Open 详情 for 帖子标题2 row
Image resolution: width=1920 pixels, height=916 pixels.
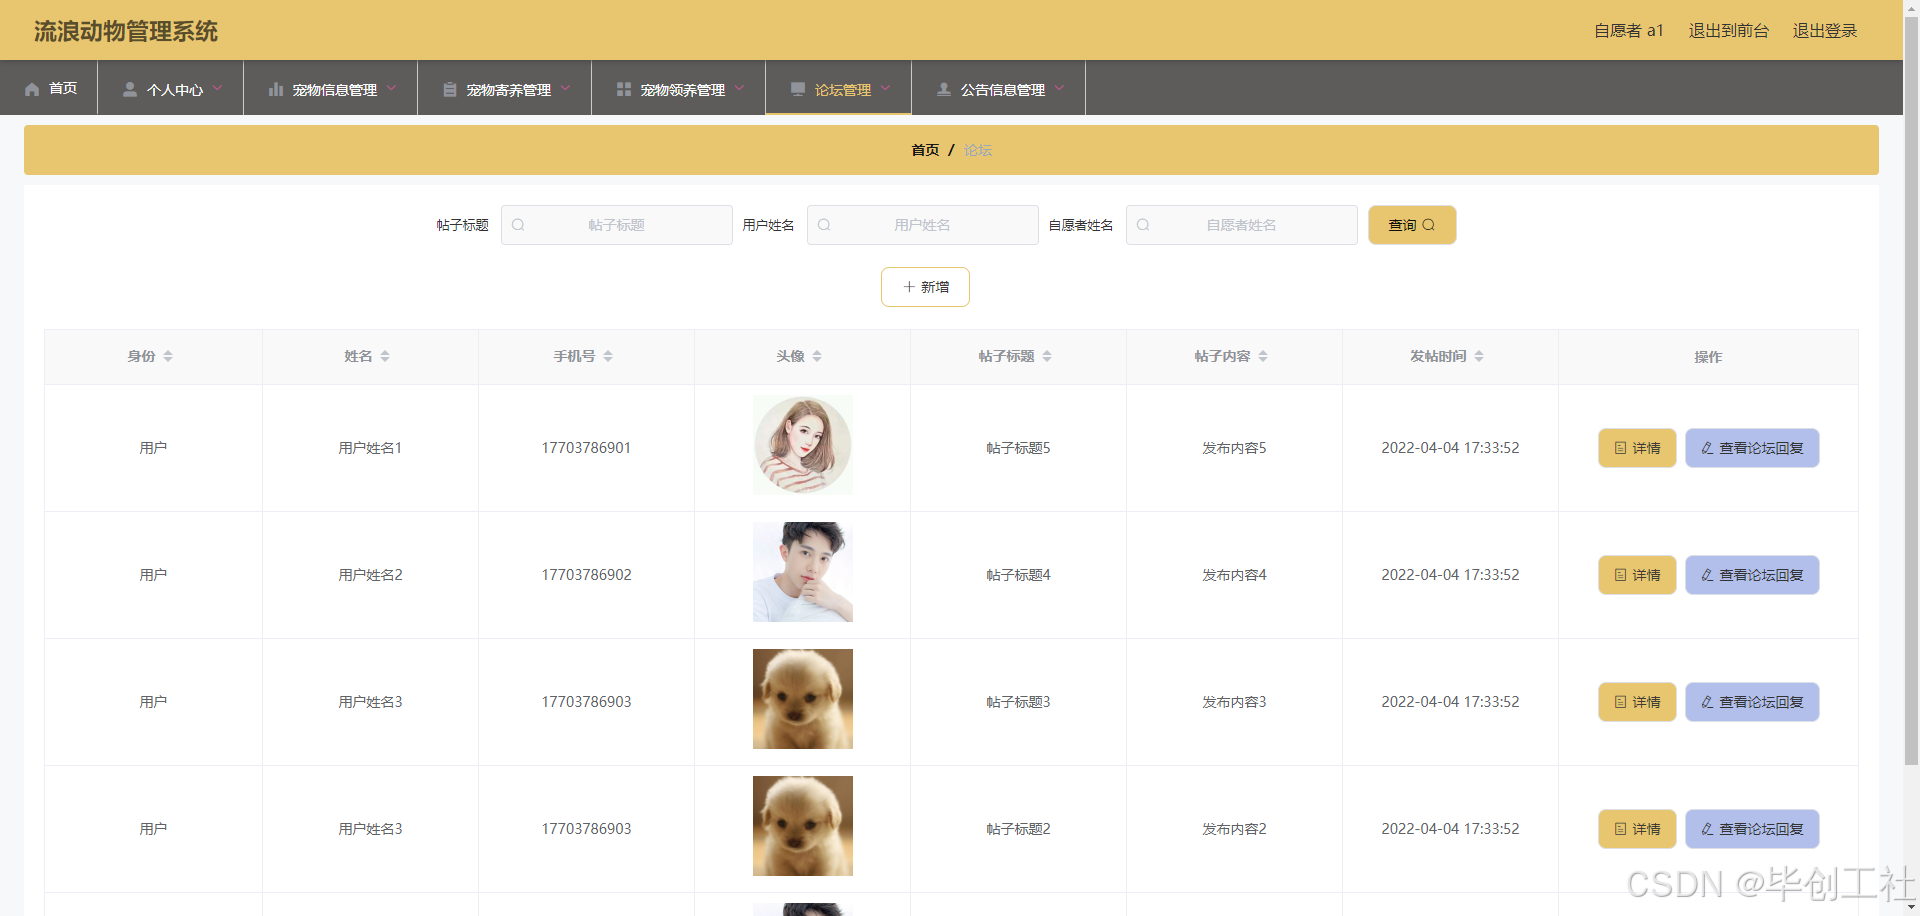click(1637, 829)
